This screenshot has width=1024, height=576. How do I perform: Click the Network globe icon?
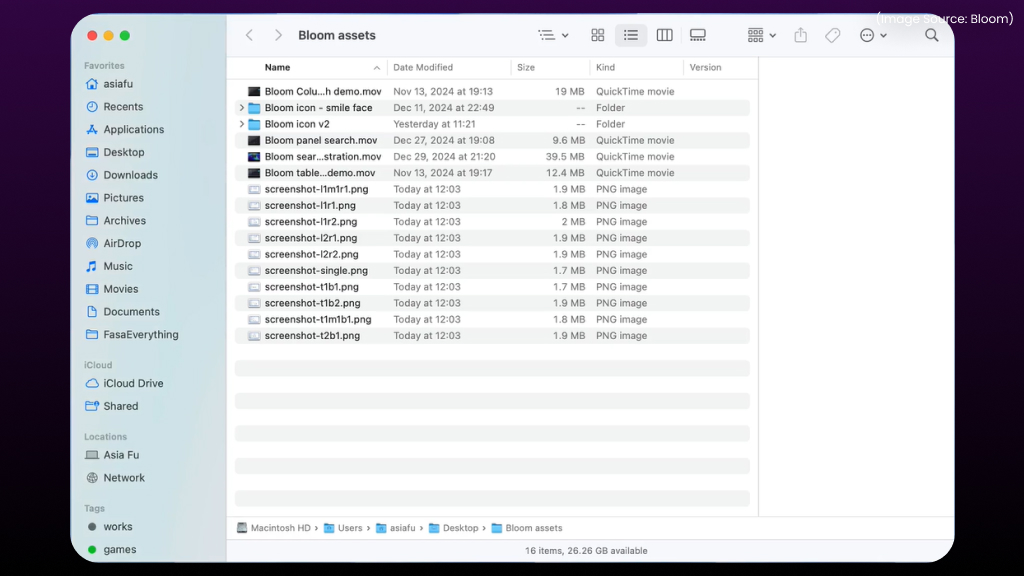coord(92,478)
